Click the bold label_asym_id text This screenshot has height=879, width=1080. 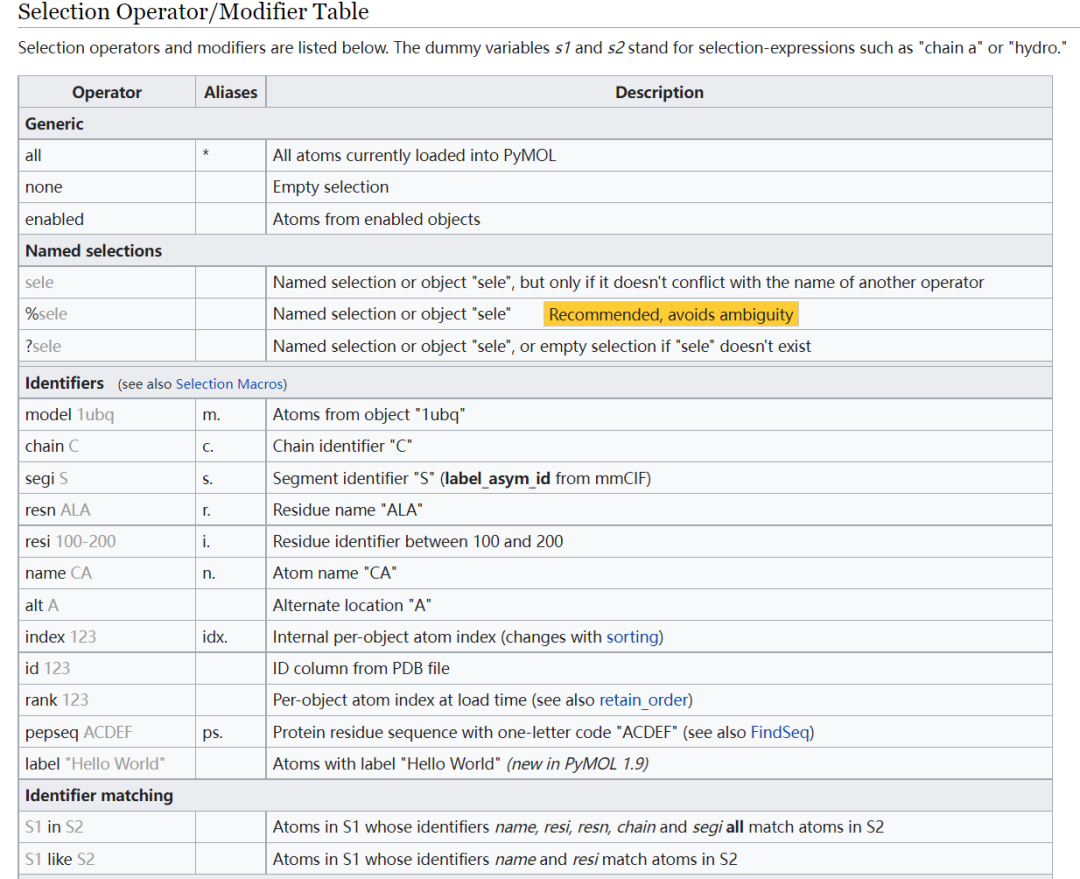click(x=498, y=478)
